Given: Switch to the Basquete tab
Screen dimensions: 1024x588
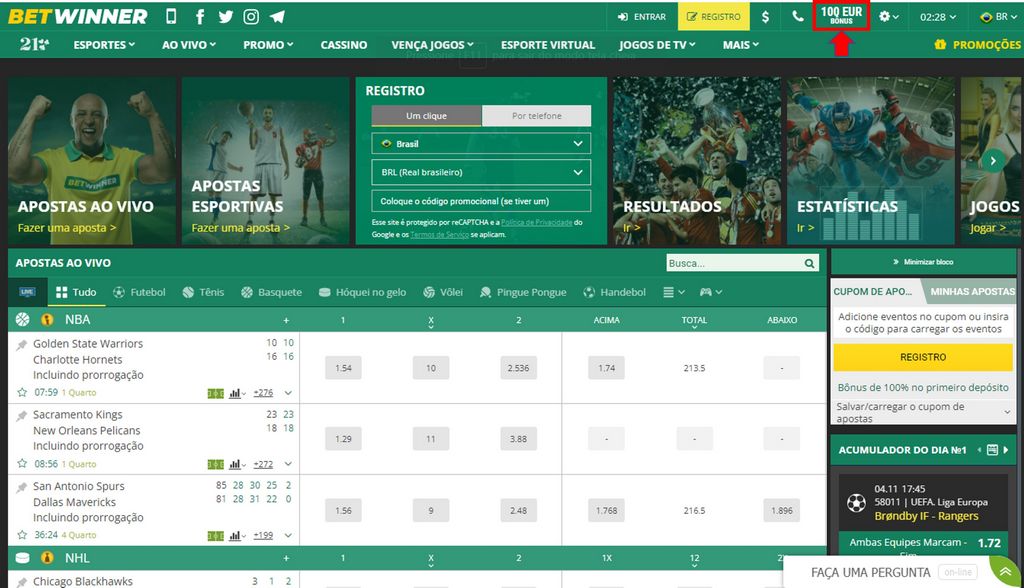Looking at the screenshot, I should click(x=271, y=292).
